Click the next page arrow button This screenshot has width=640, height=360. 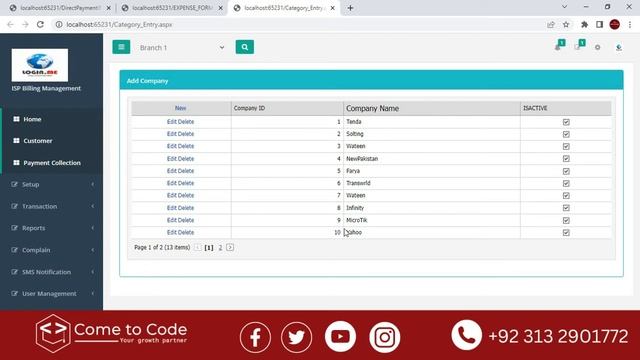pyautogui.click(x=230, y=247)
